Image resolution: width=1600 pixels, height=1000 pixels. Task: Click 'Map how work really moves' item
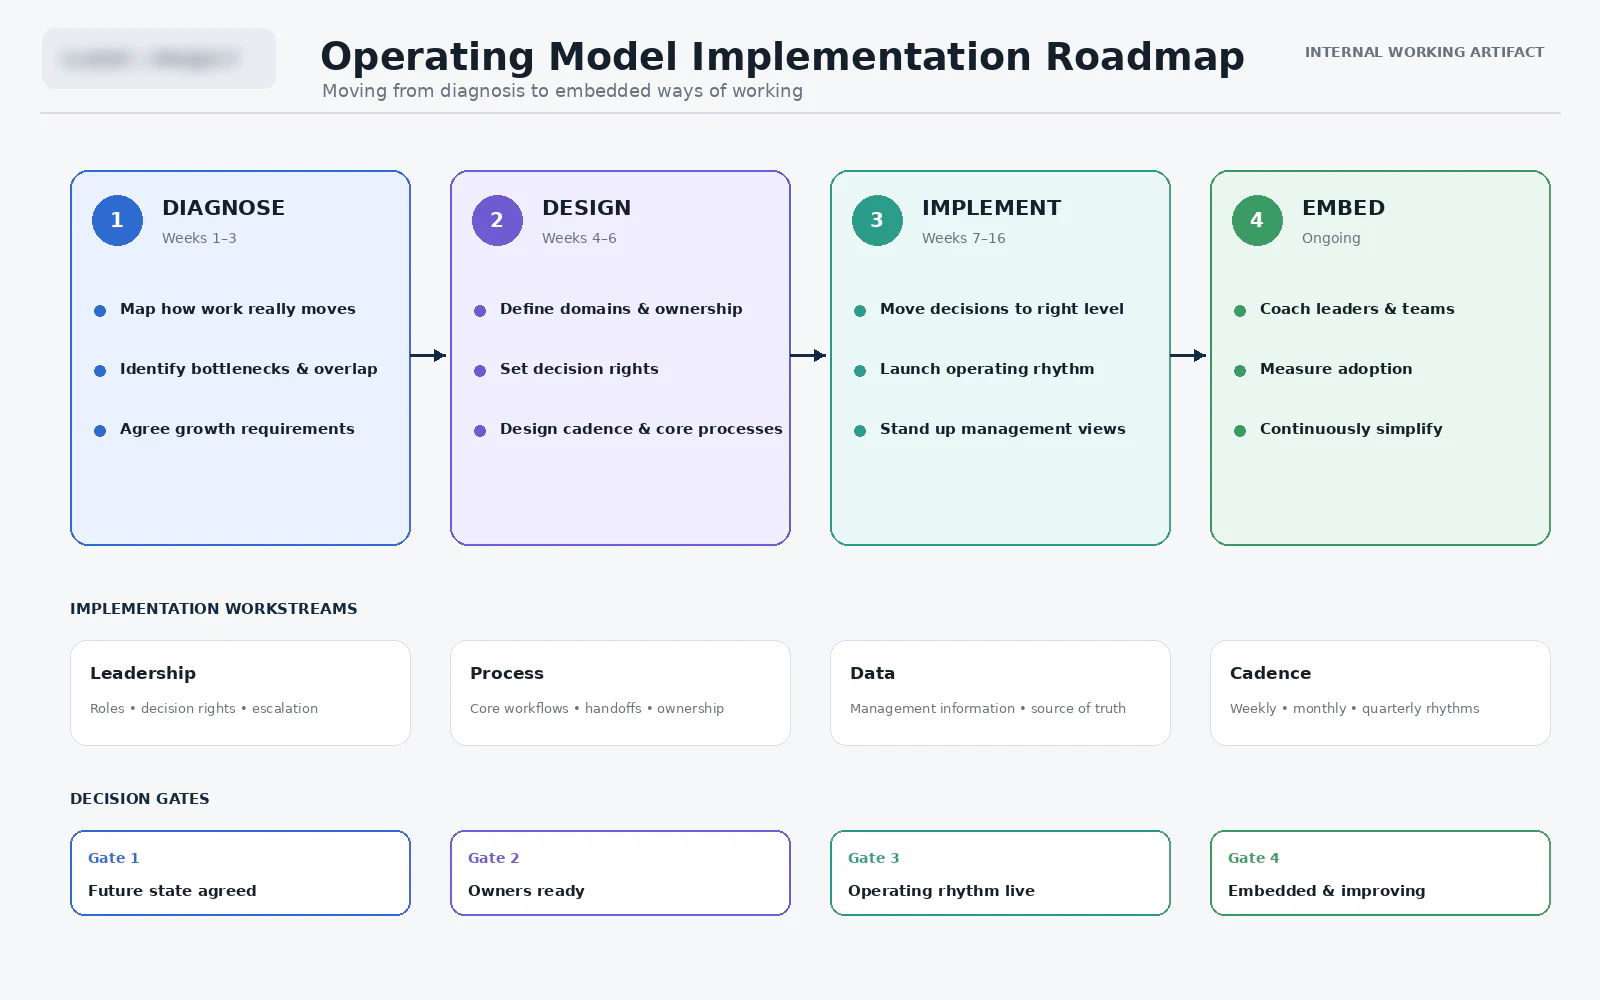[238, 309]
